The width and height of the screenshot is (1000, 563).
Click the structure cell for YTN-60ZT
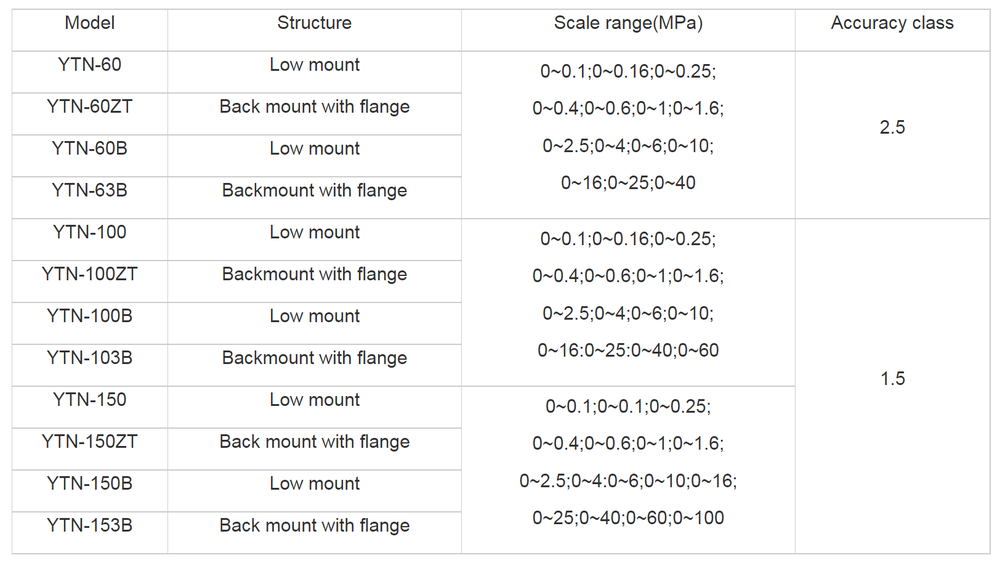point(314,107)
